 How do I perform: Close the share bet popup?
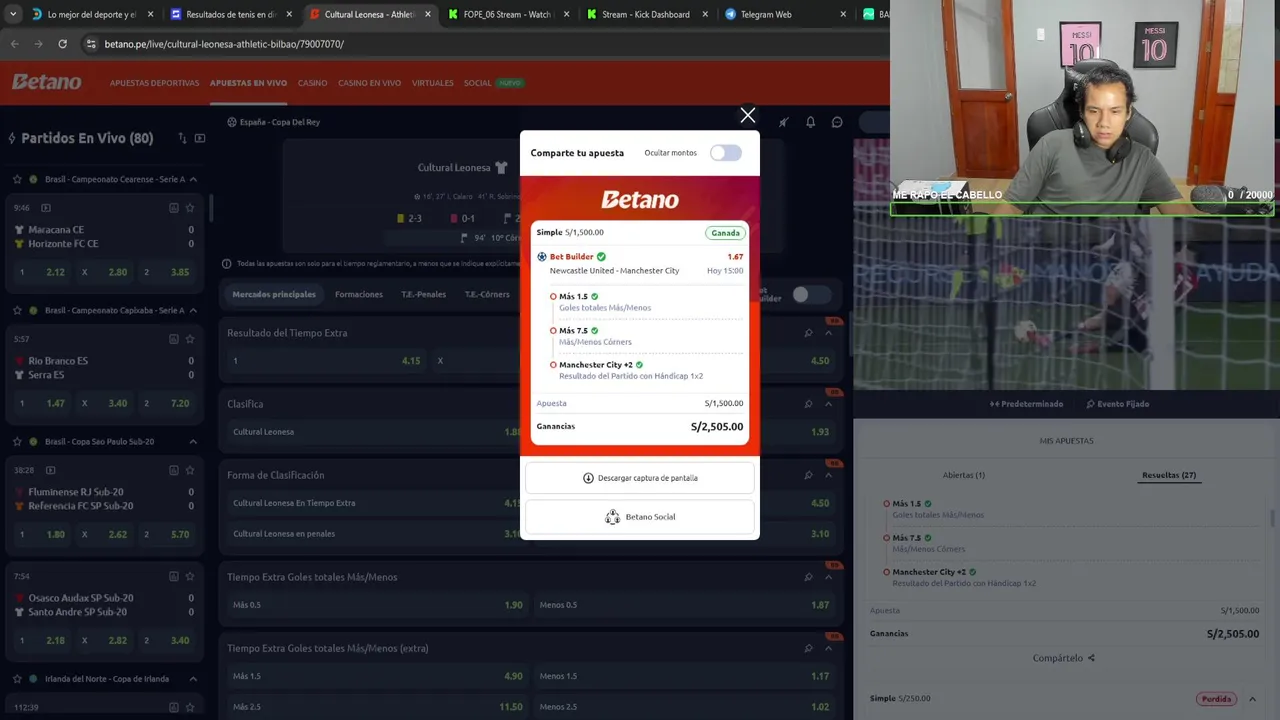pos(747,116)
